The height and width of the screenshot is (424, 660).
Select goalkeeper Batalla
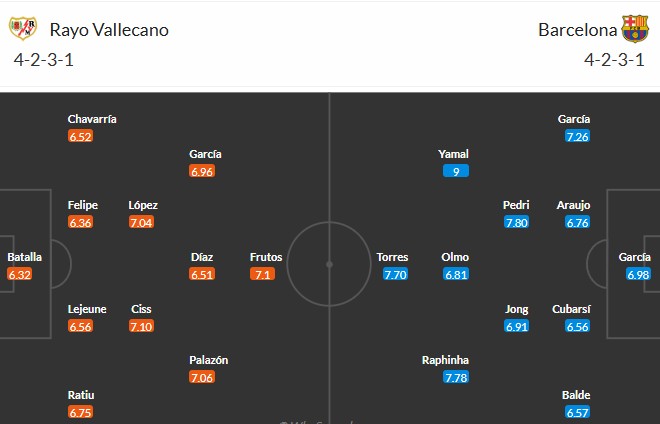(x=24, y=257)
